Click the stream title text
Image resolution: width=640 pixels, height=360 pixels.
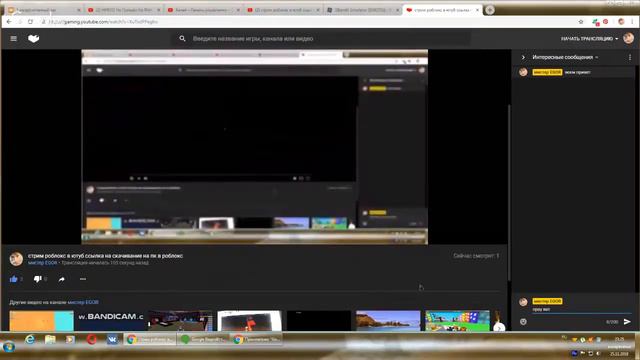tap(105, 256)
